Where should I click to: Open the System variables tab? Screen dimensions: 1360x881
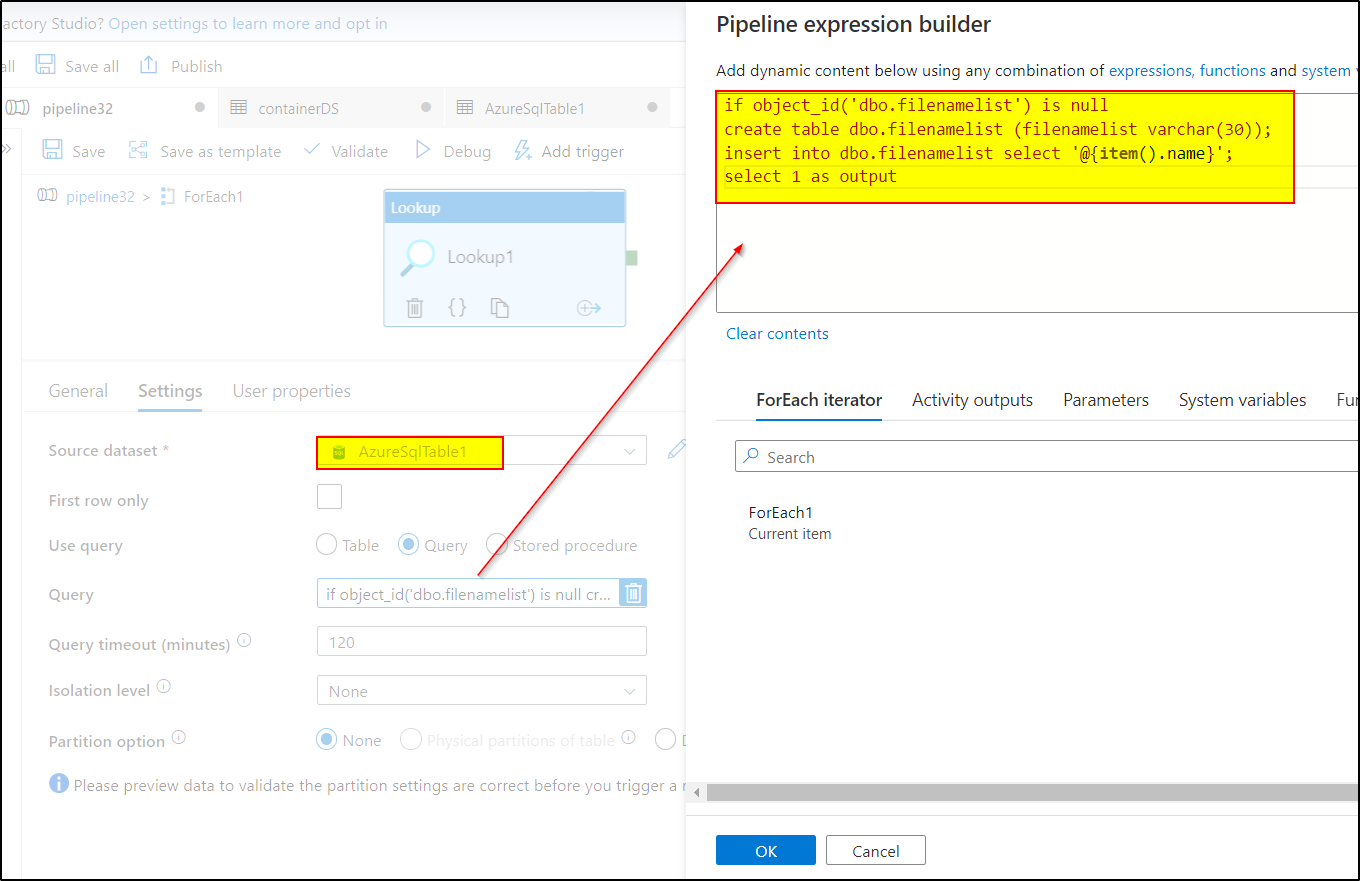coord(1242,400)
